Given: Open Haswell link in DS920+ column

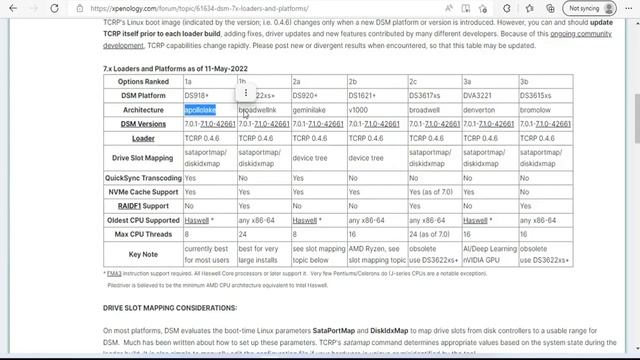Looking at the screenshot, I should (x=304, y=220).
